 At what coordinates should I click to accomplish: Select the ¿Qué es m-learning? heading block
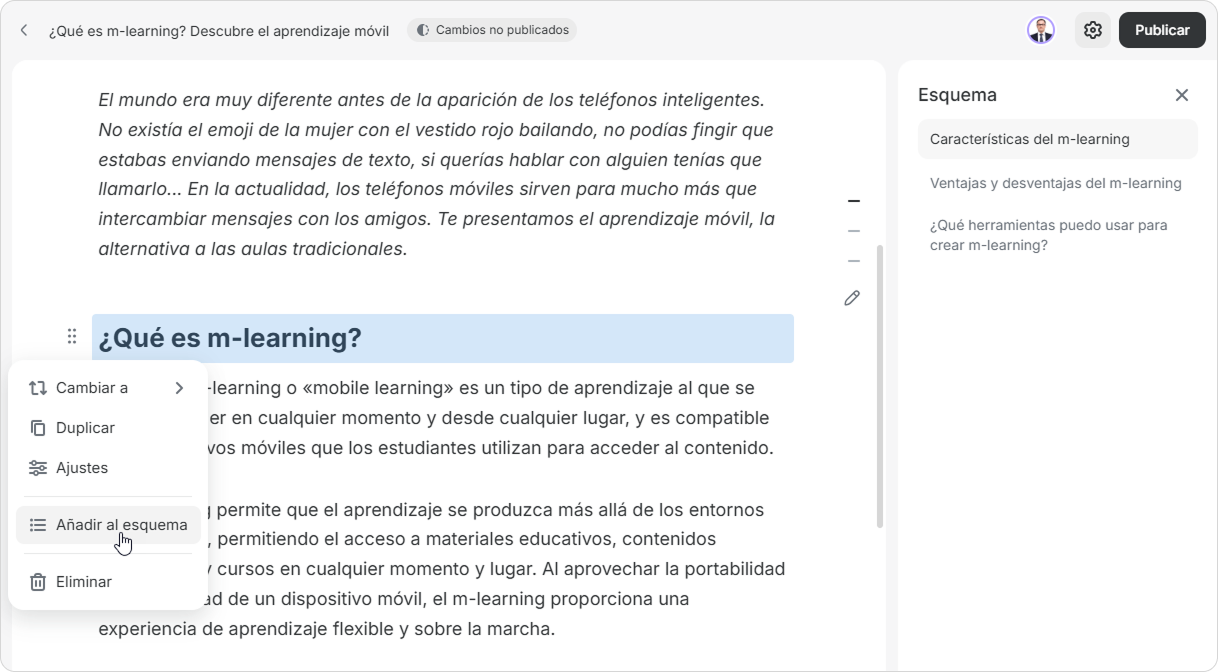pyautogui.click(x=442, y=338)
